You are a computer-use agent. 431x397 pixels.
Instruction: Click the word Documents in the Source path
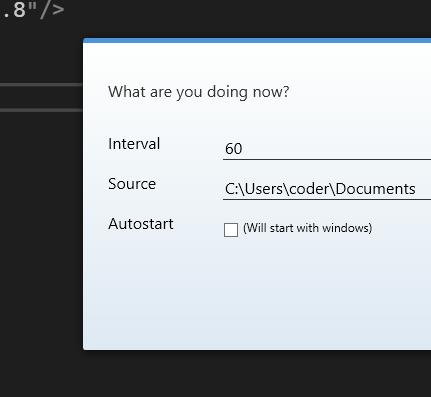[376, 189]
